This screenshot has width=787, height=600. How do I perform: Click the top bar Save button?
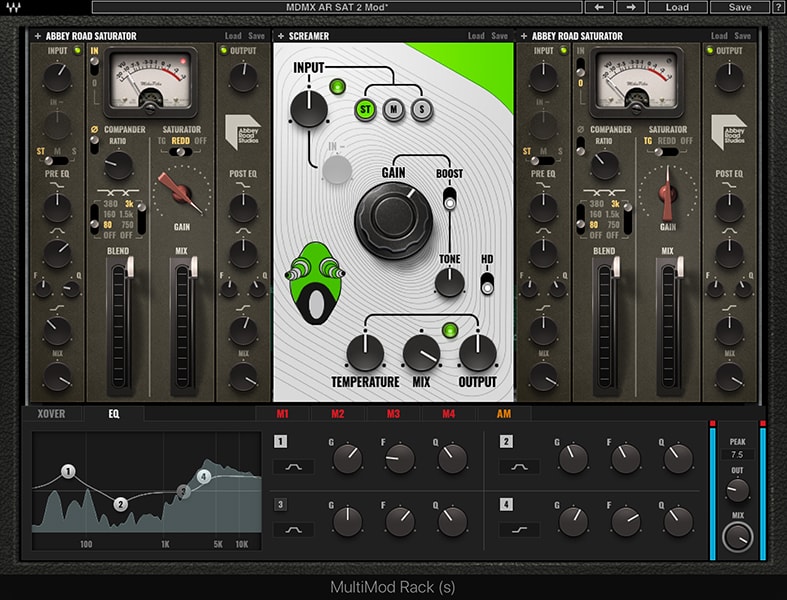tap(740, 7)
